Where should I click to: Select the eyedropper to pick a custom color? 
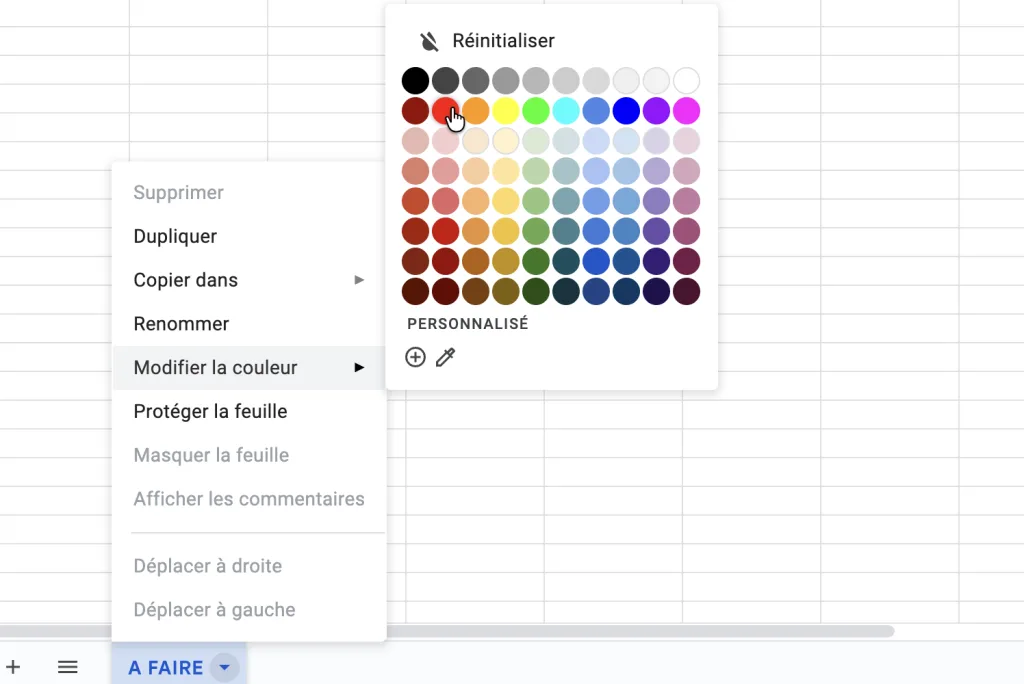[x=445, y=357]
